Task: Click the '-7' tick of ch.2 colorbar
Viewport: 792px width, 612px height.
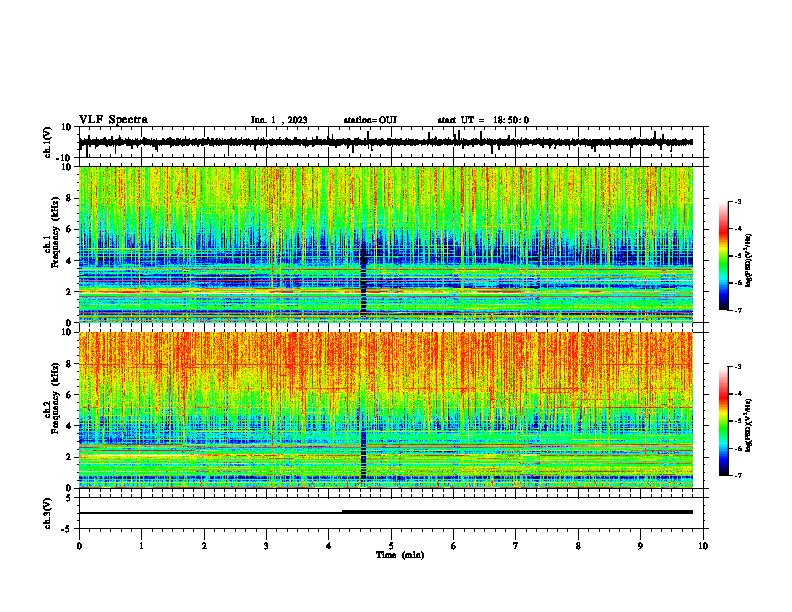Action: [x=737, y=476]
